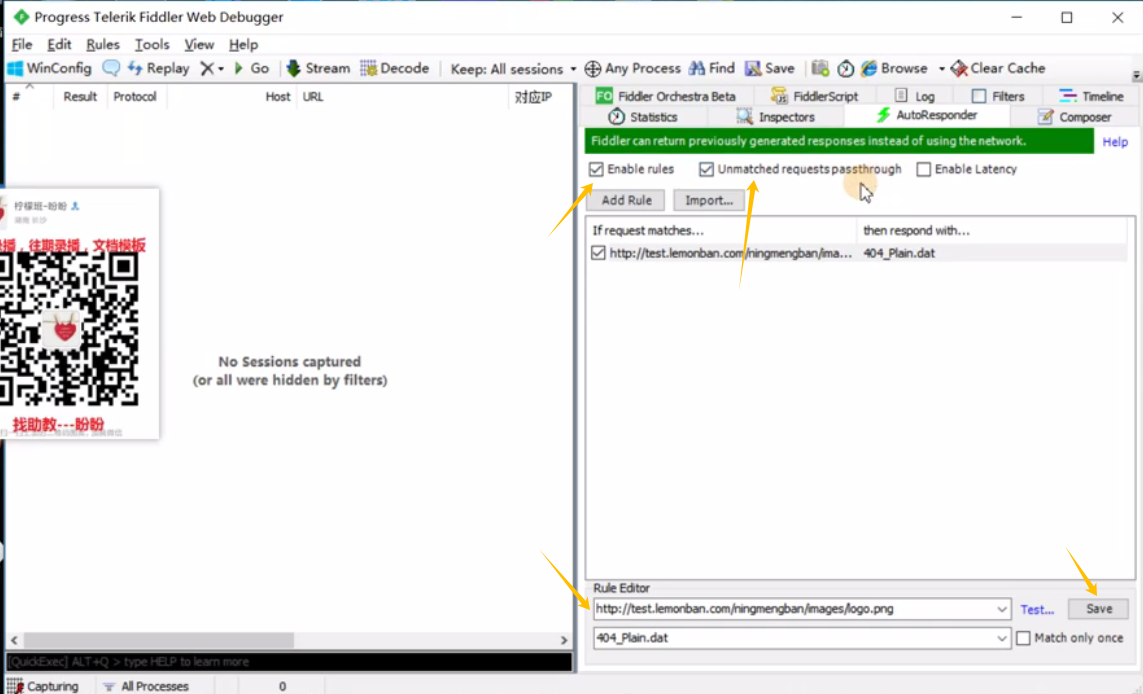Select the 404_Plain.dat rule response cell

pos(899,253)
